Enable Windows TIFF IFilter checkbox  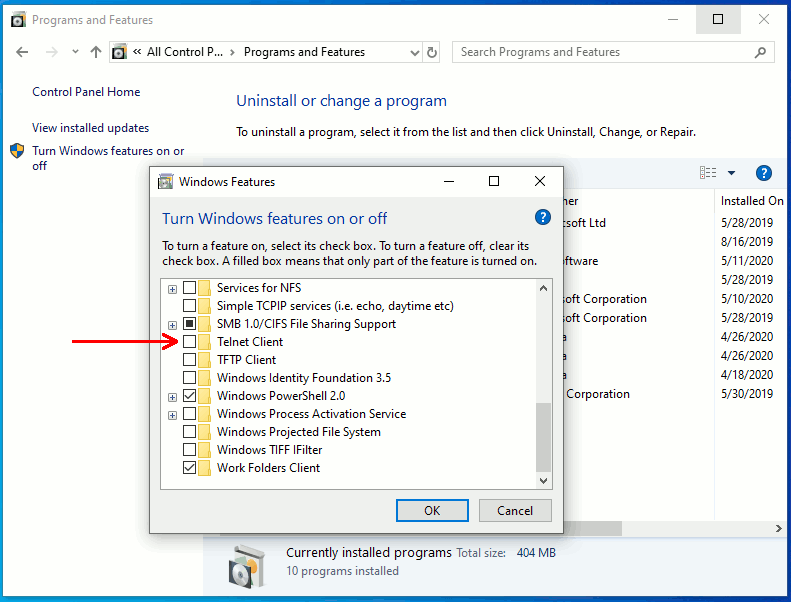click(189, 450)
